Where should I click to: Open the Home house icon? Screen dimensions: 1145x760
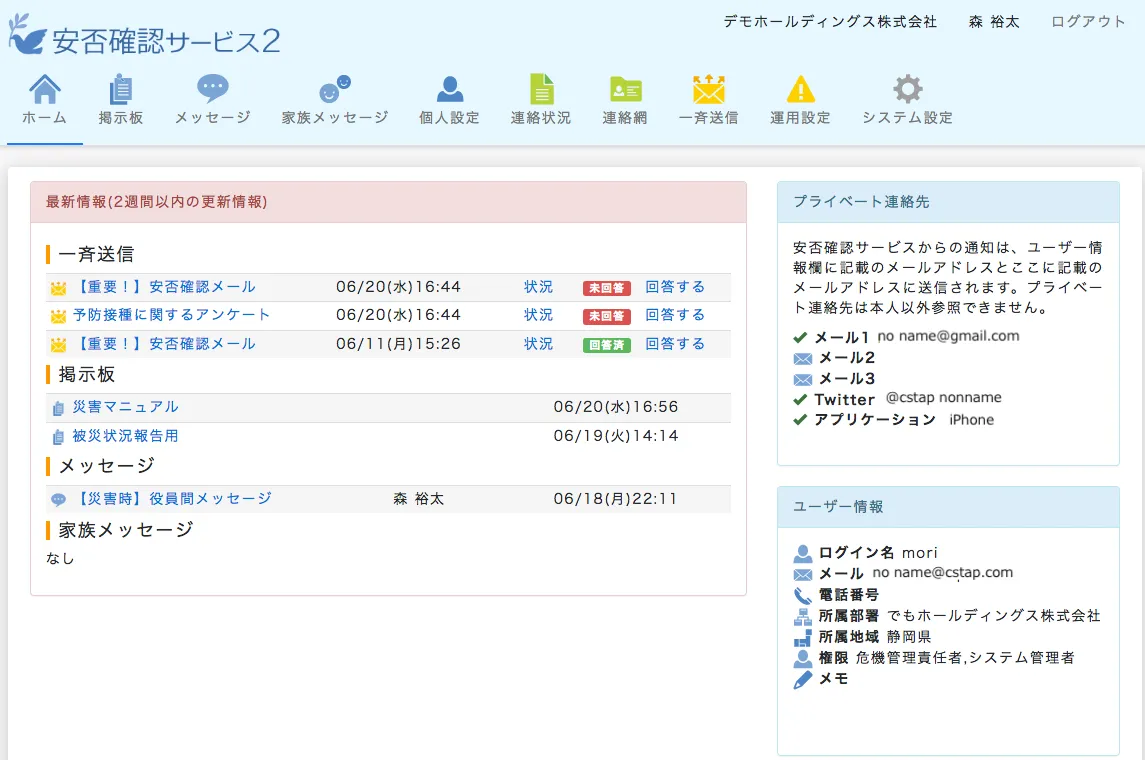pos(44,90)
